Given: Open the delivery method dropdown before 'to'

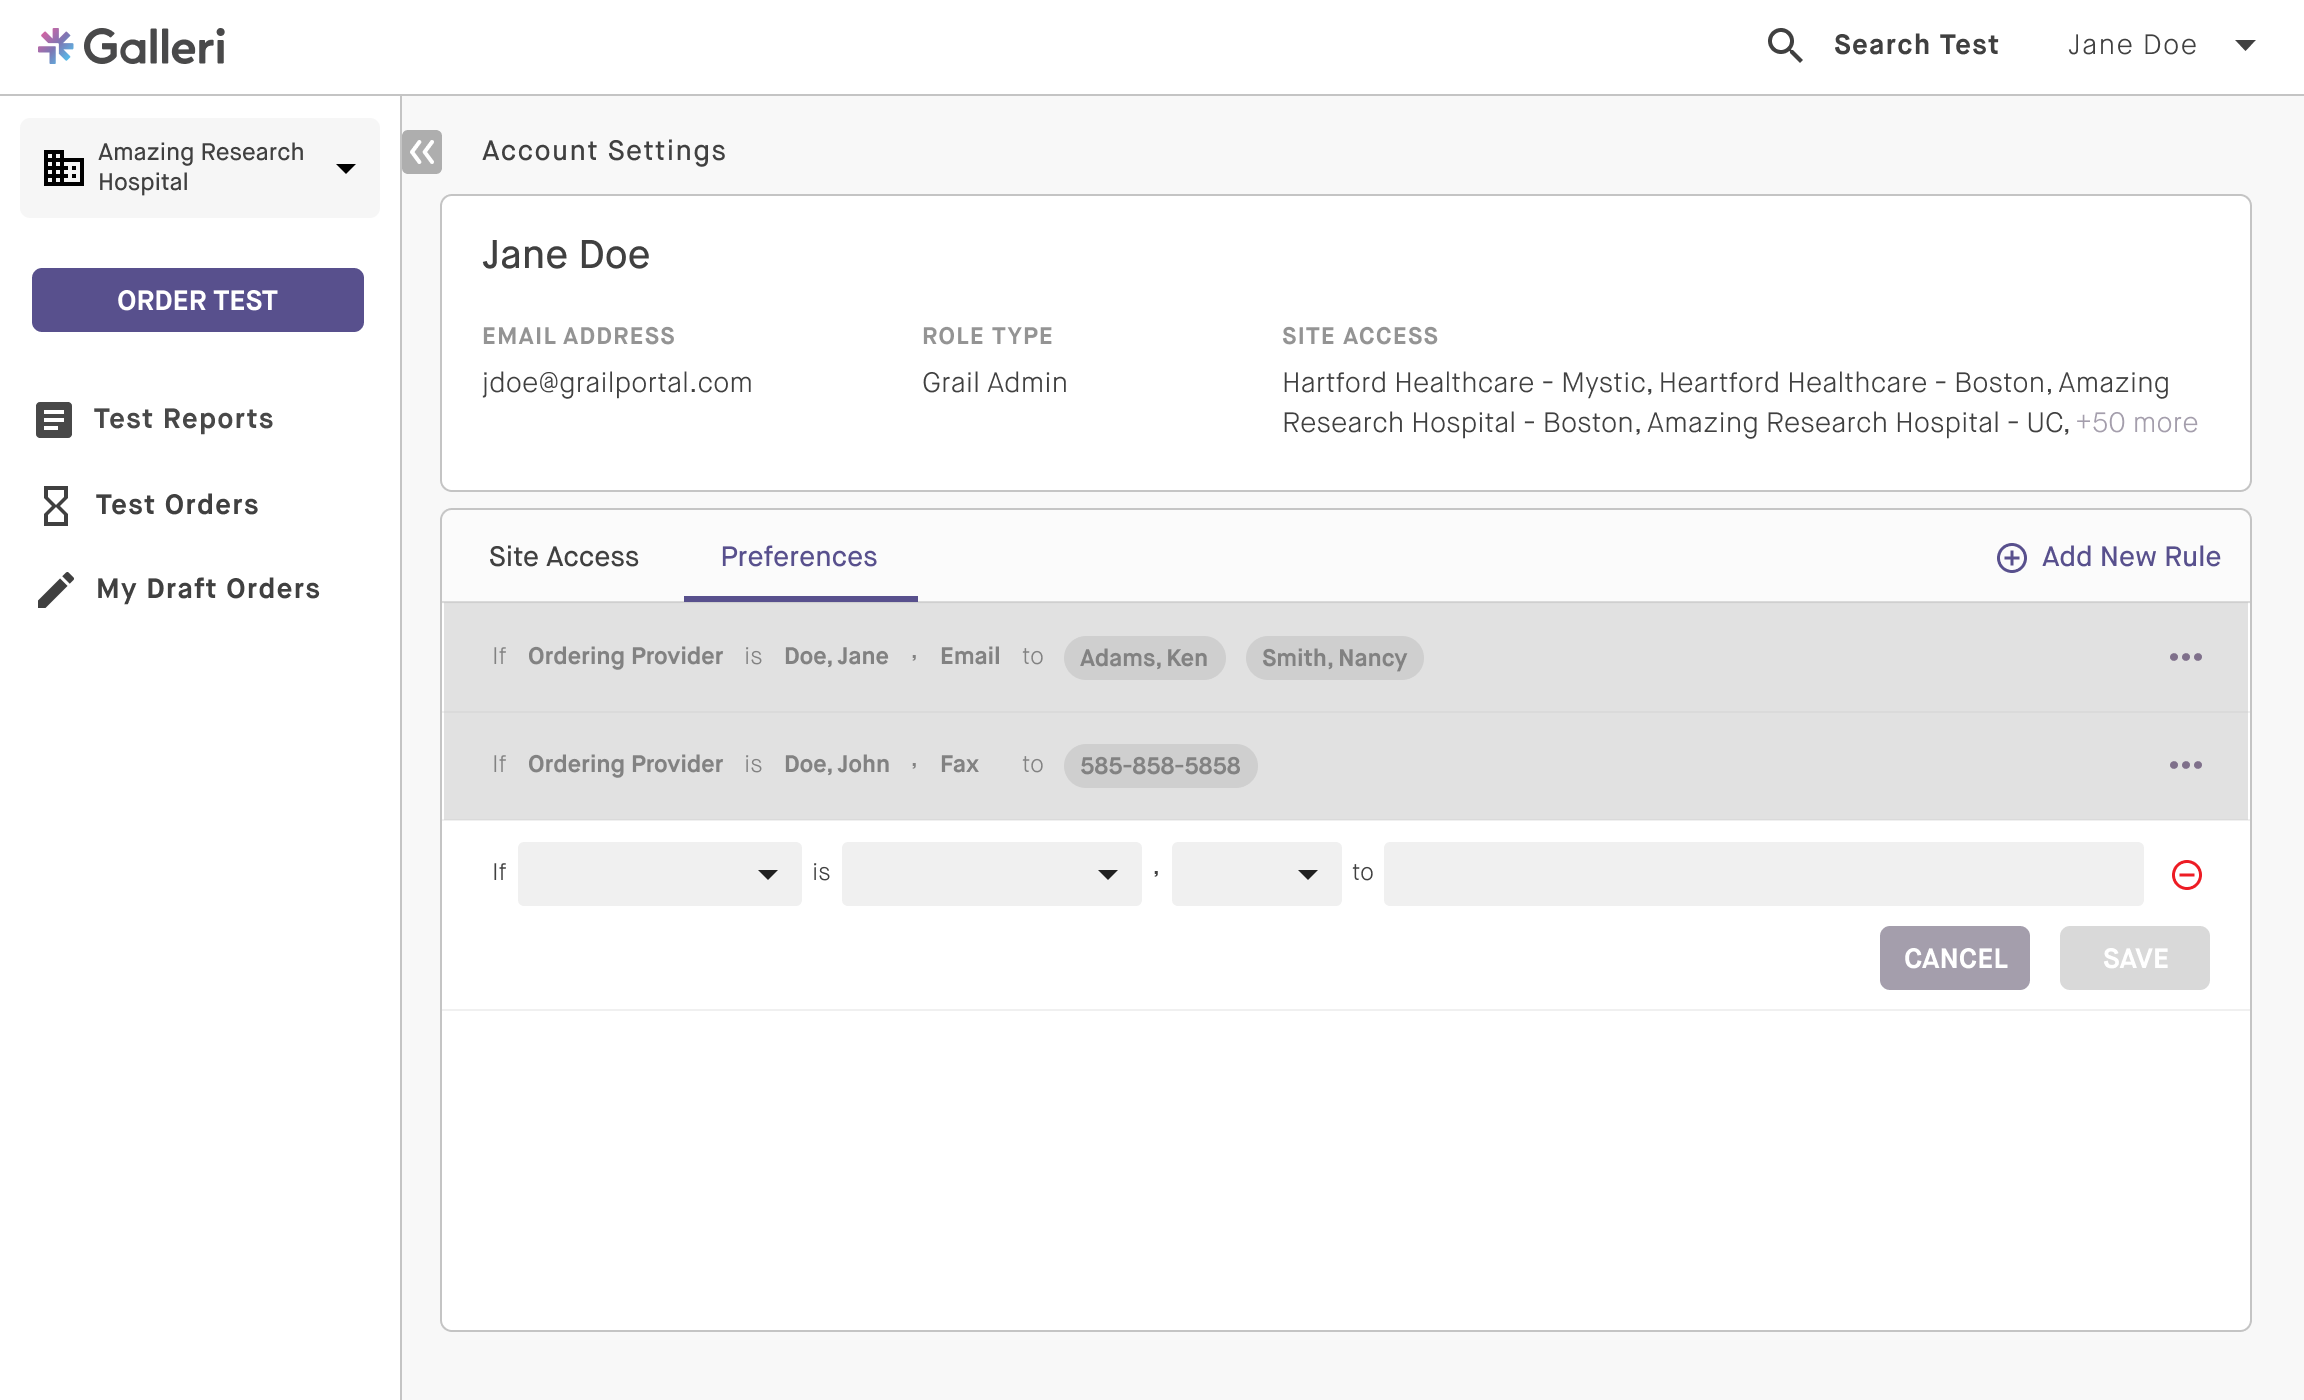Looking at the screenshot, I should [1256, 874].
